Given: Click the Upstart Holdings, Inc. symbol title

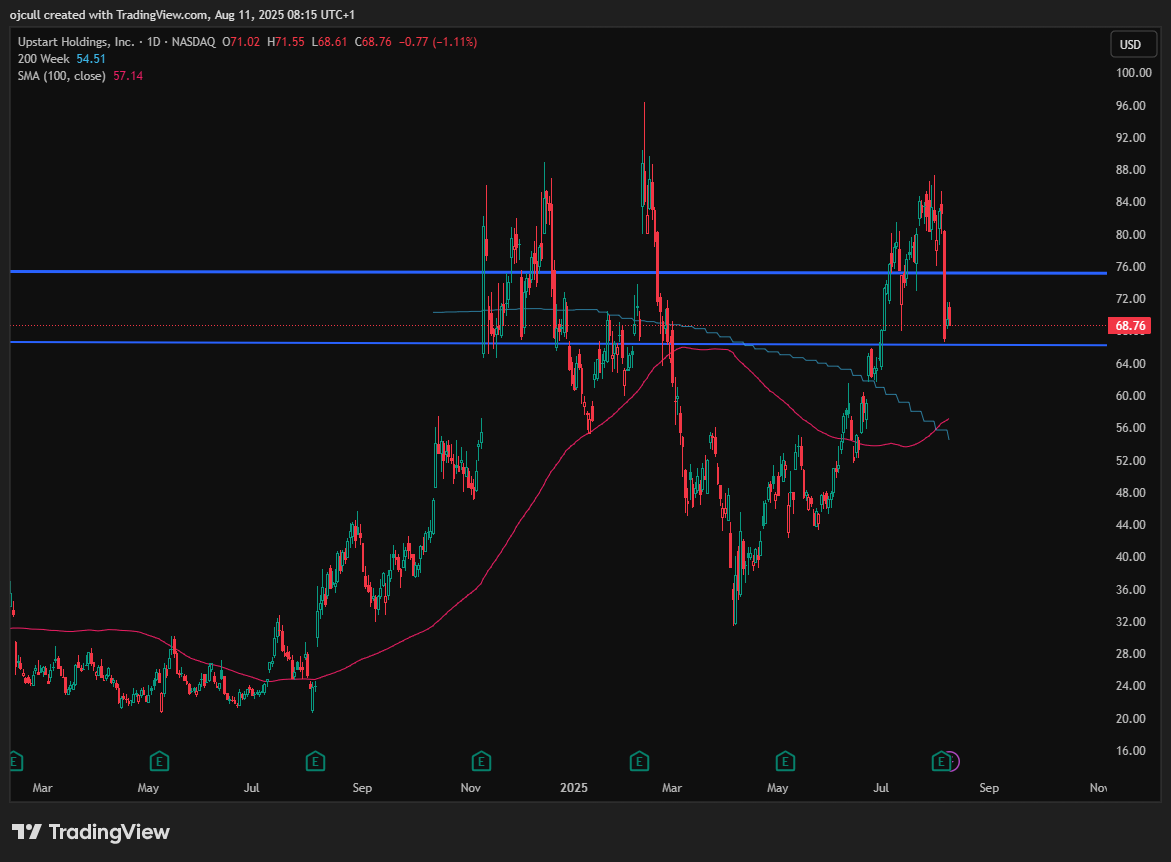Looking at the screenshot, I should point(76,42).
